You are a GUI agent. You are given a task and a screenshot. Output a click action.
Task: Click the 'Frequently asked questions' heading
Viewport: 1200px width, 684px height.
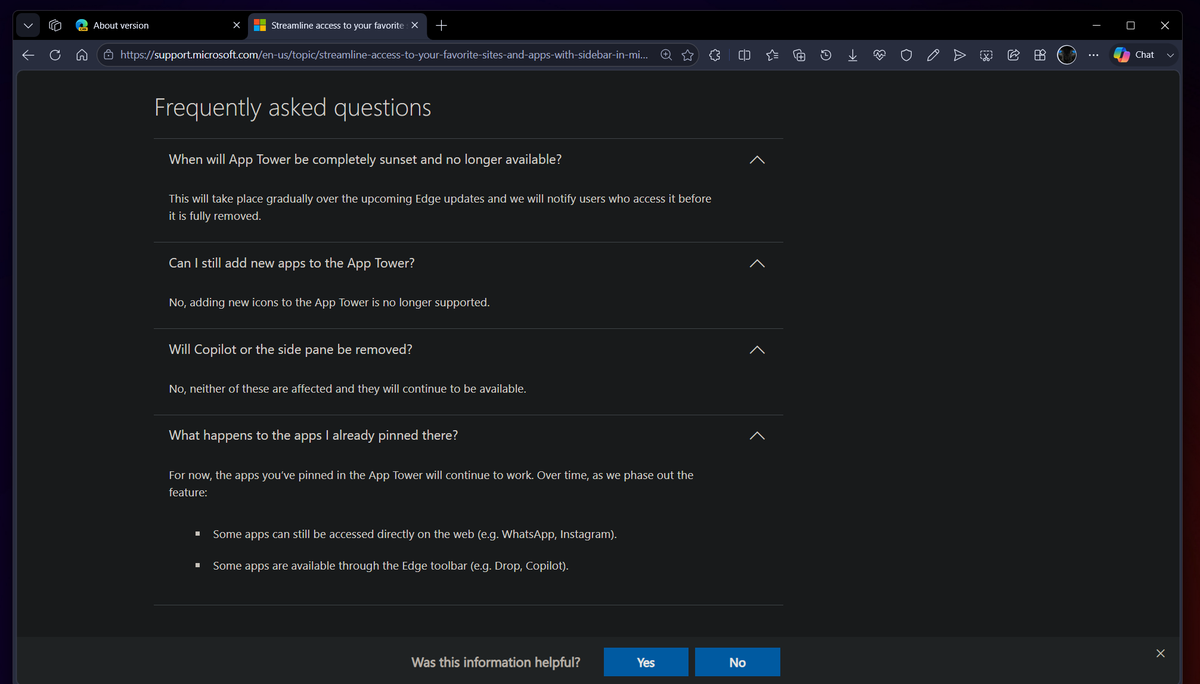pyautogui.click(x=293, y=108)
